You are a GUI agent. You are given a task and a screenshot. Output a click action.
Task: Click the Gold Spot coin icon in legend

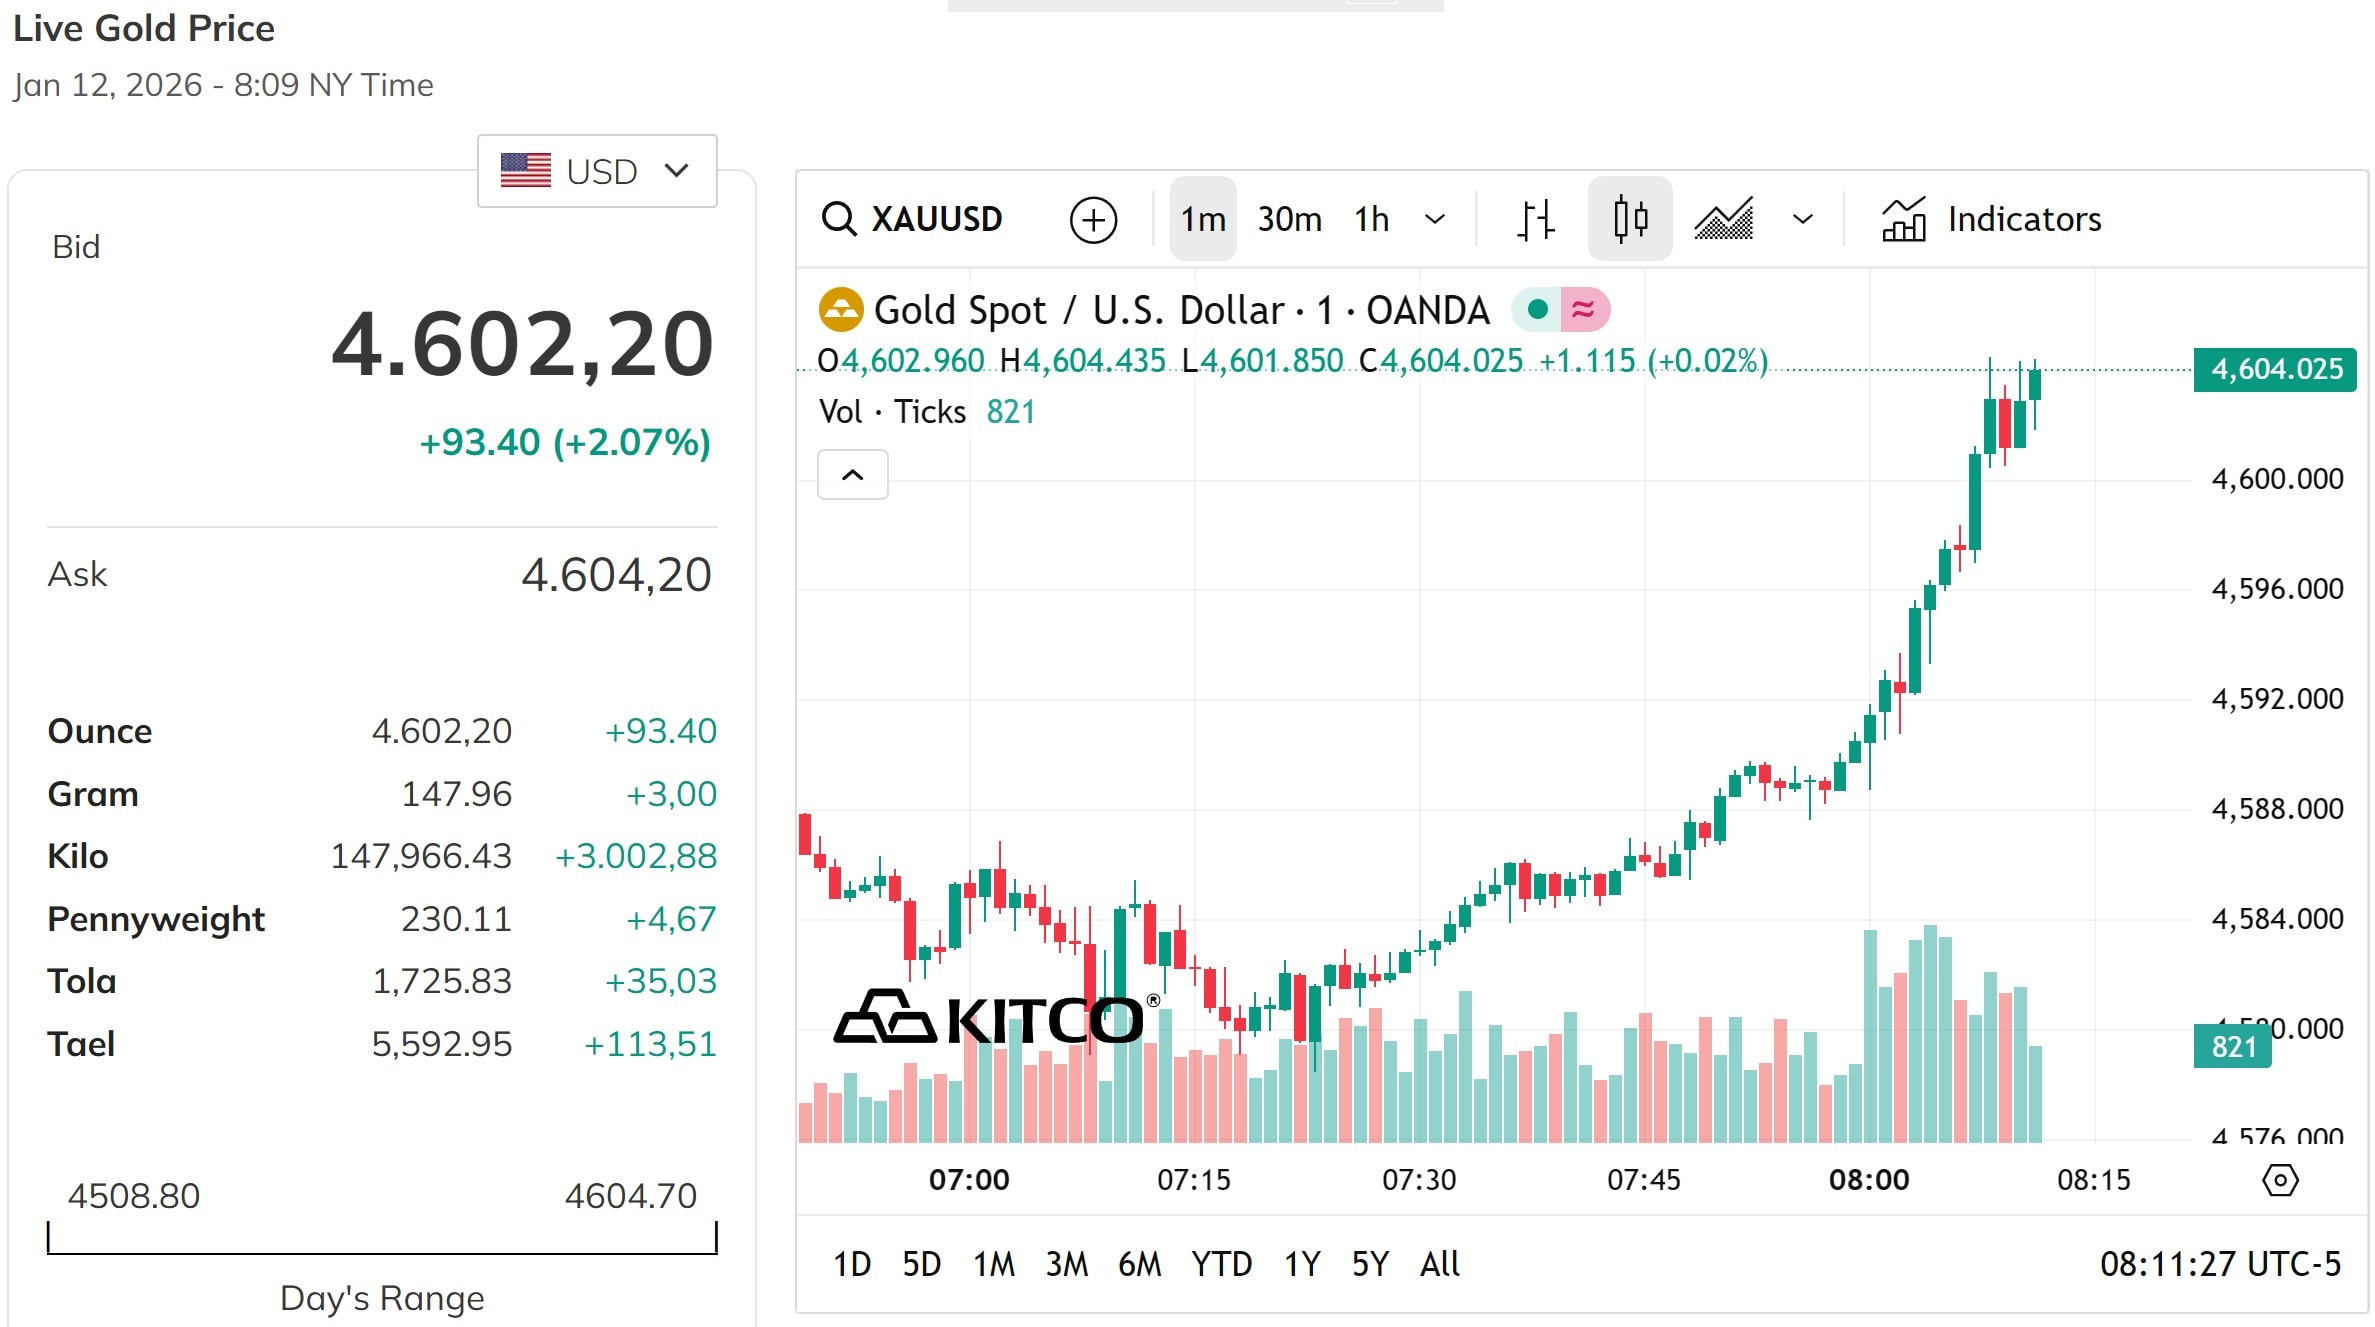pyautogui.click(x=841, y=309)
